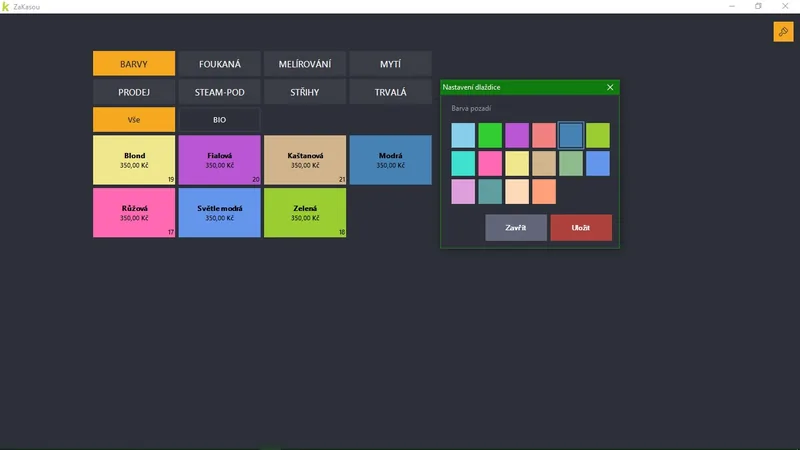Pick the salmon red swatch

coord(544,135)
